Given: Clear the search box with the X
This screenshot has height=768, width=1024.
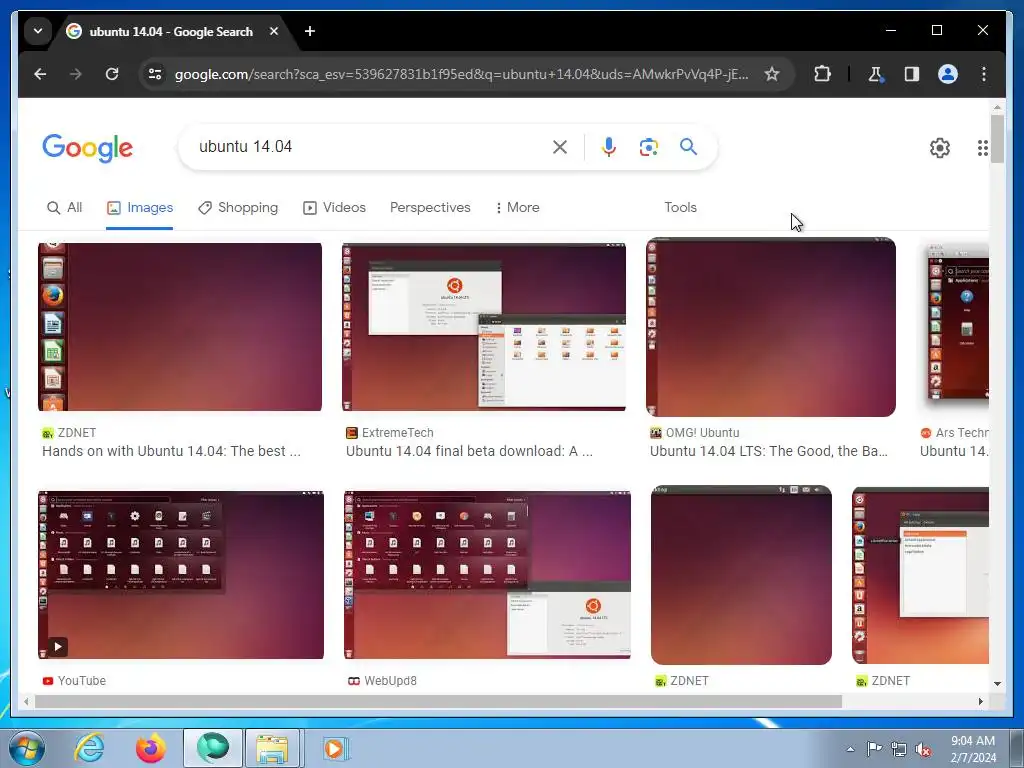Looking at the screenshot, I should coord(560,147).
